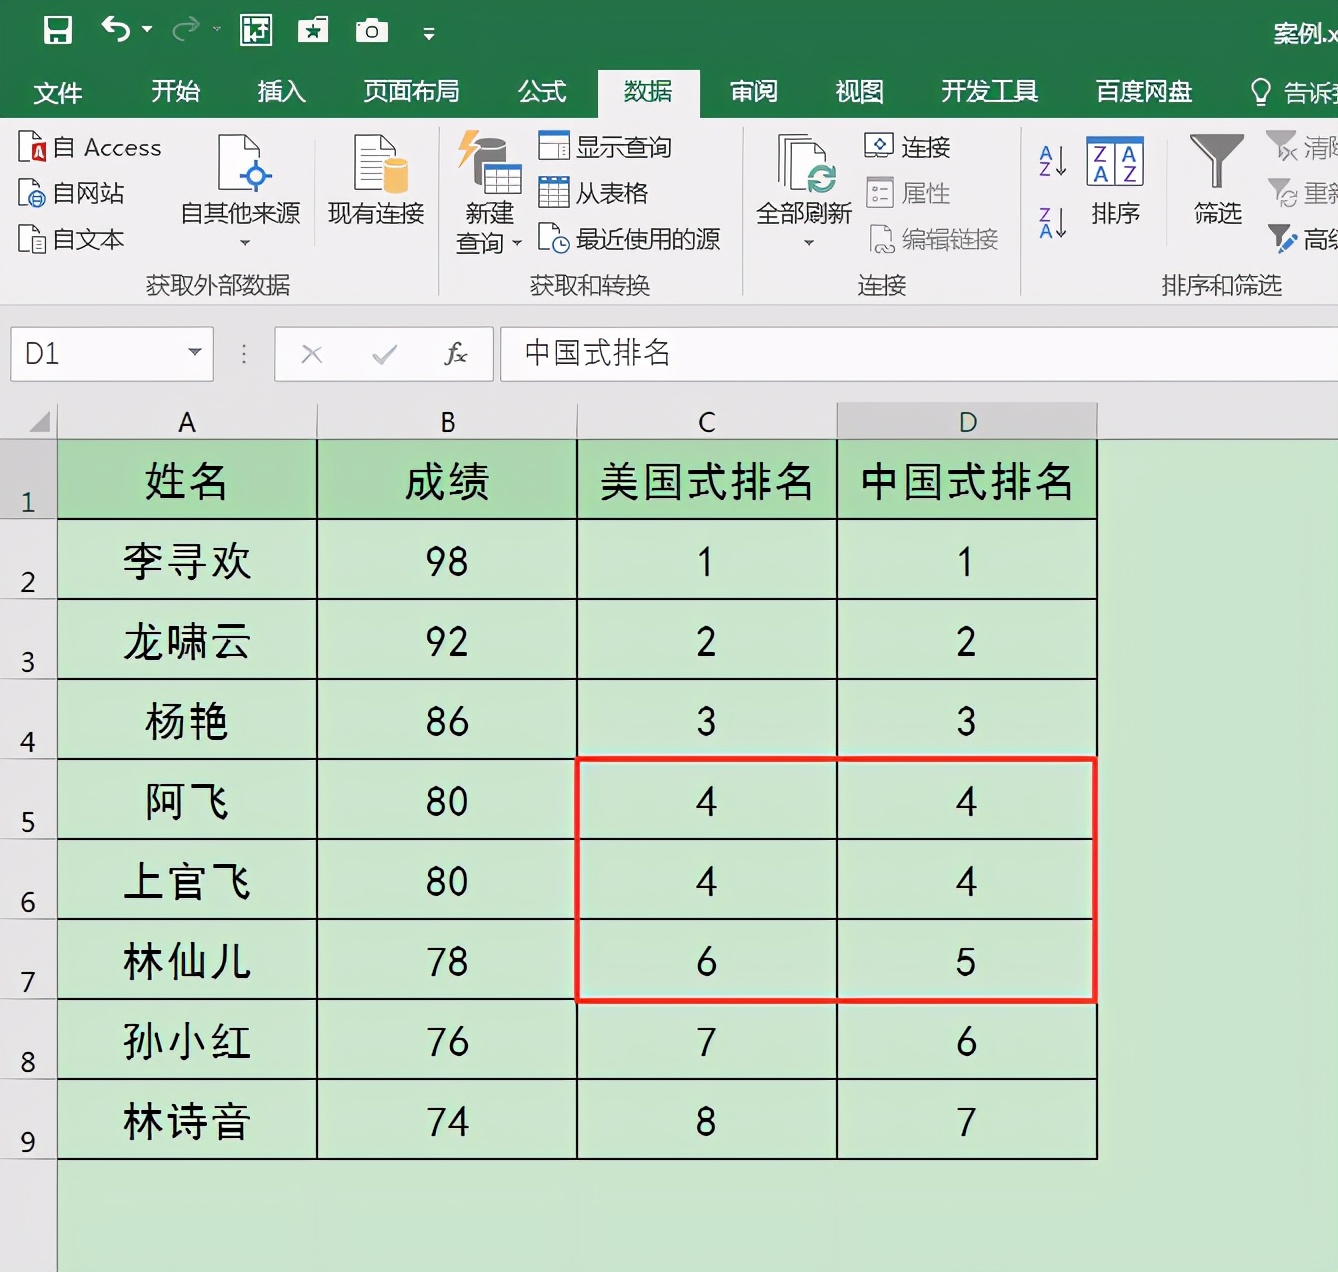This screenshot has height=1272, width=1338.
Task: Open the Name Box dropdown arrow
Action: pos(195,352)
